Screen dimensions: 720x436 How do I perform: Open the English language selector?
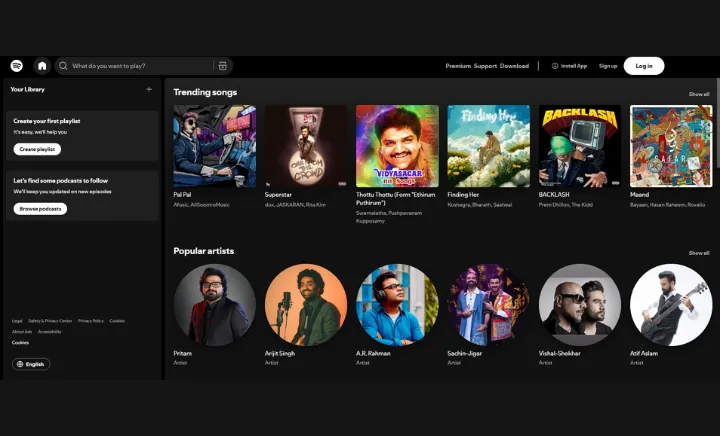point(31,364)
